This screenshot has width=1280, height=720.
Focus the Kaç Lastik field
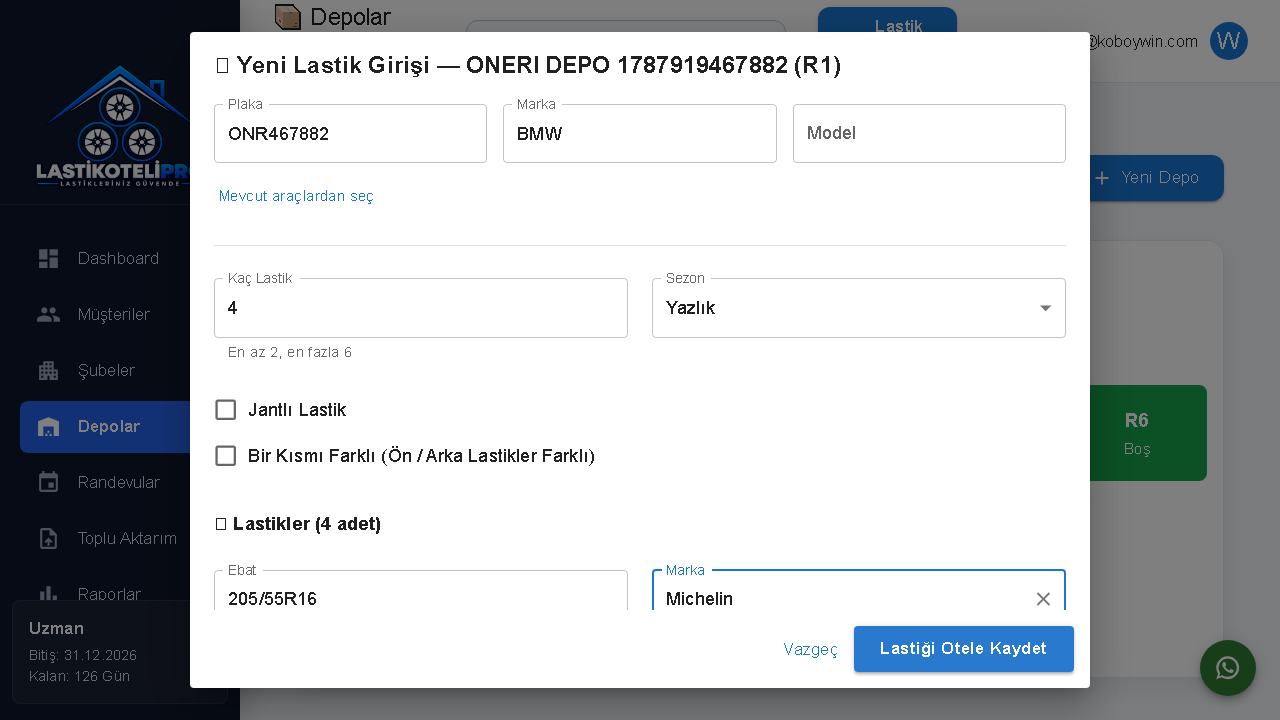[x=421, y=308]
